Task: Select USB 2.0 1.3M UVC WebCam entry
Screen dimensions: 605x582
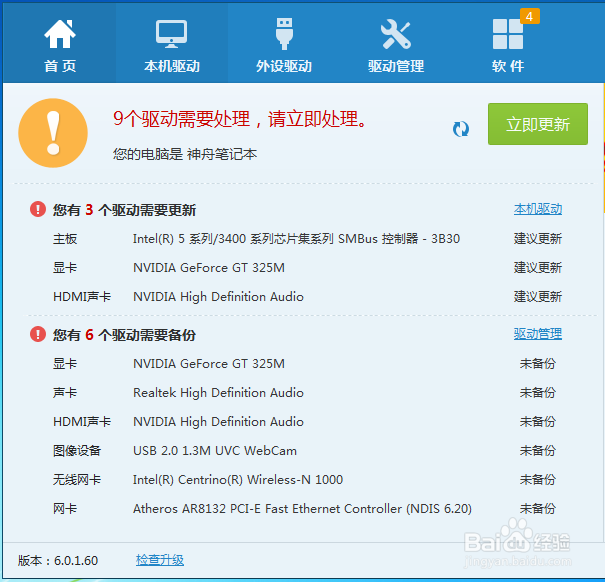Action: coord(215,450)
